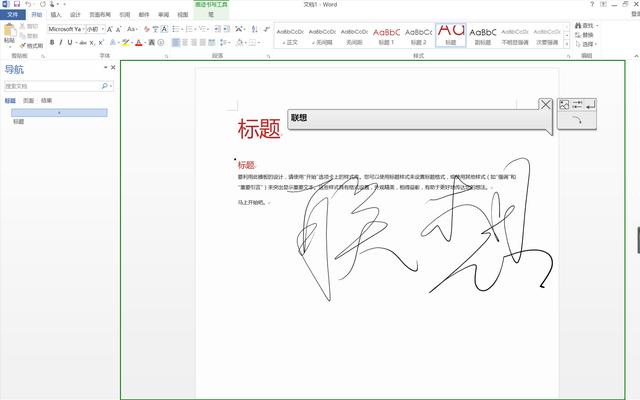Click the Grow Font icon
The width and height of the screenshot is (640, 400).
coord(109,29)
